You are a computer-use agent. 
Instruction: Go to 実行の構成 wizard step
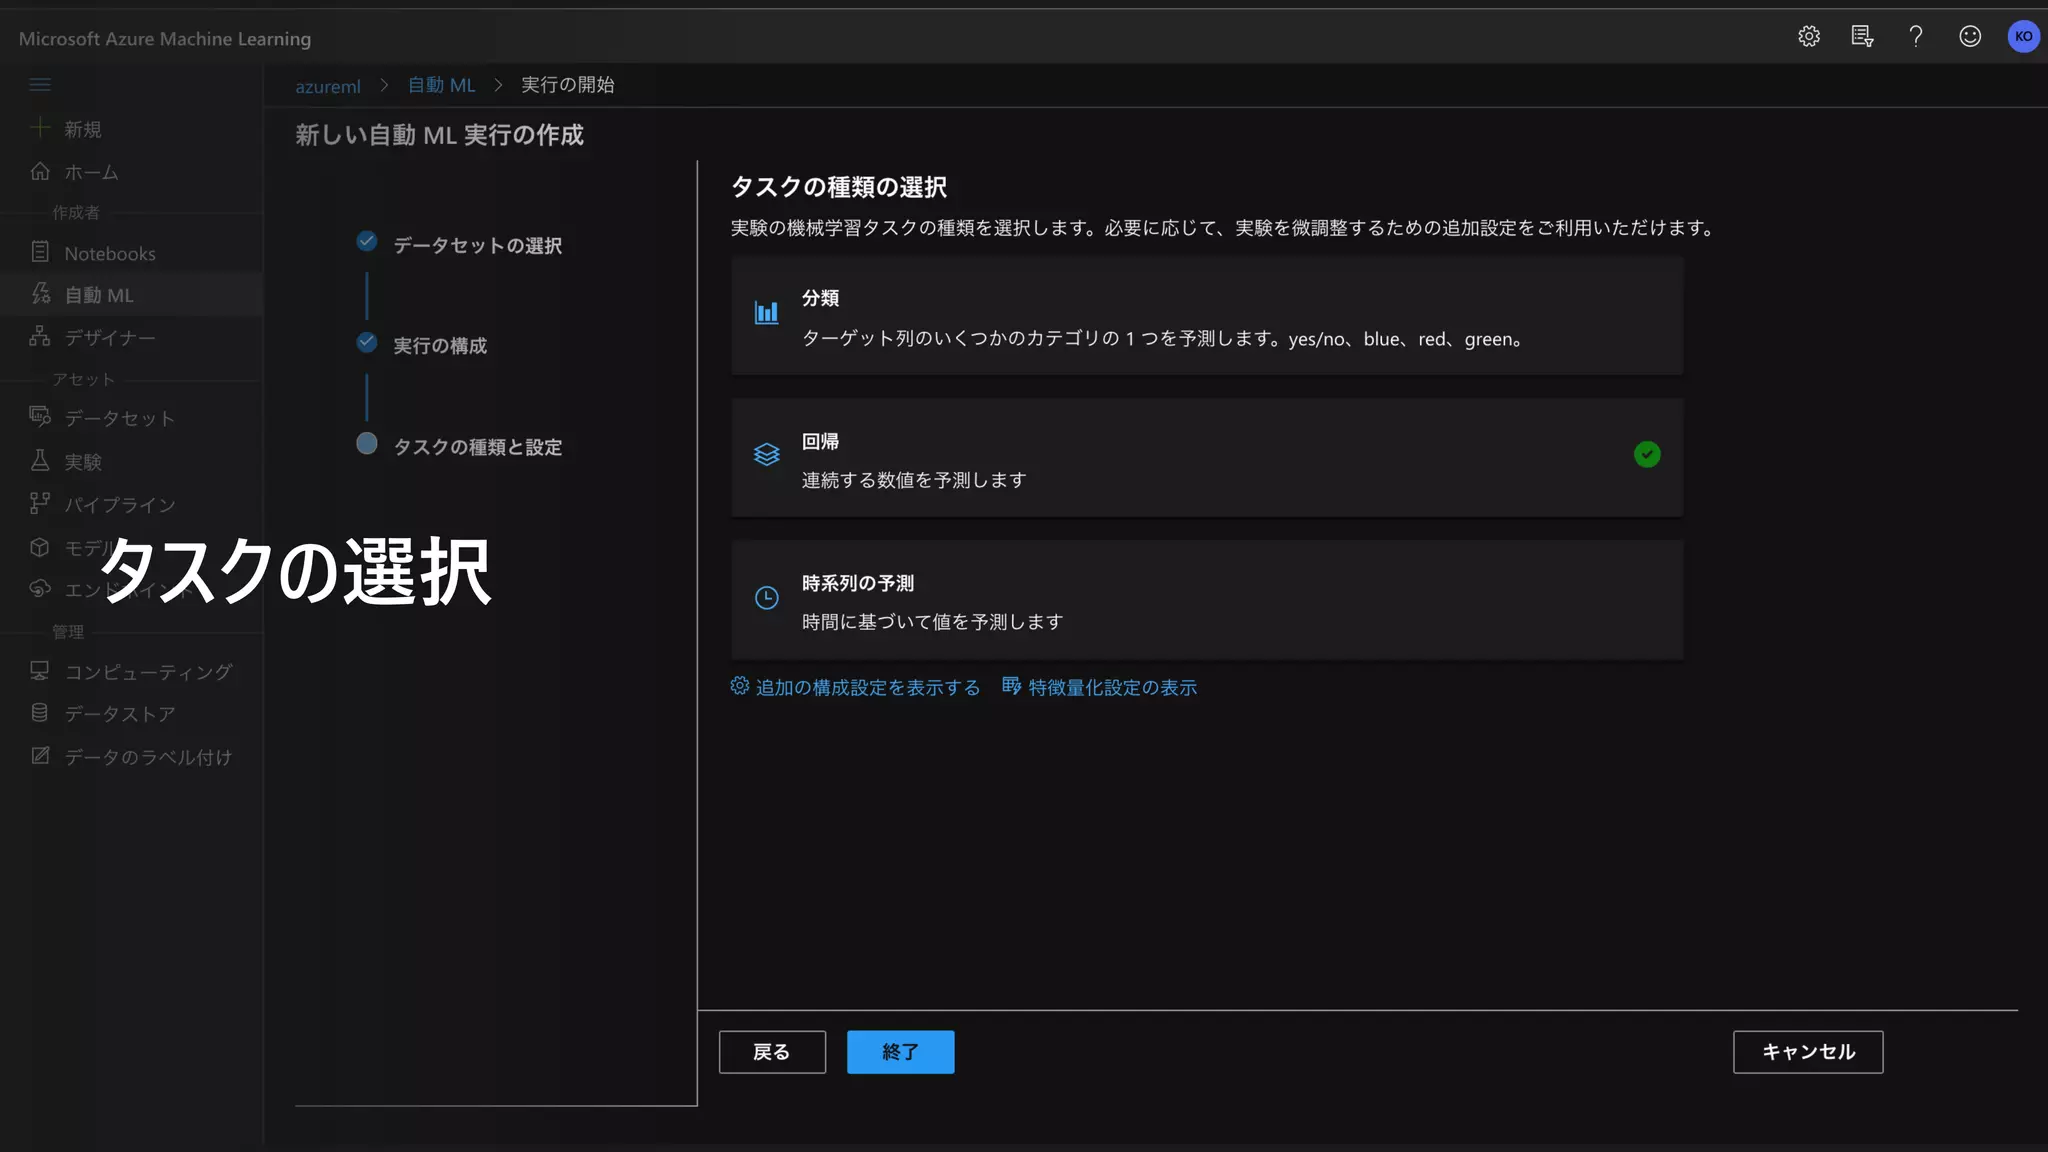(440, 346)
